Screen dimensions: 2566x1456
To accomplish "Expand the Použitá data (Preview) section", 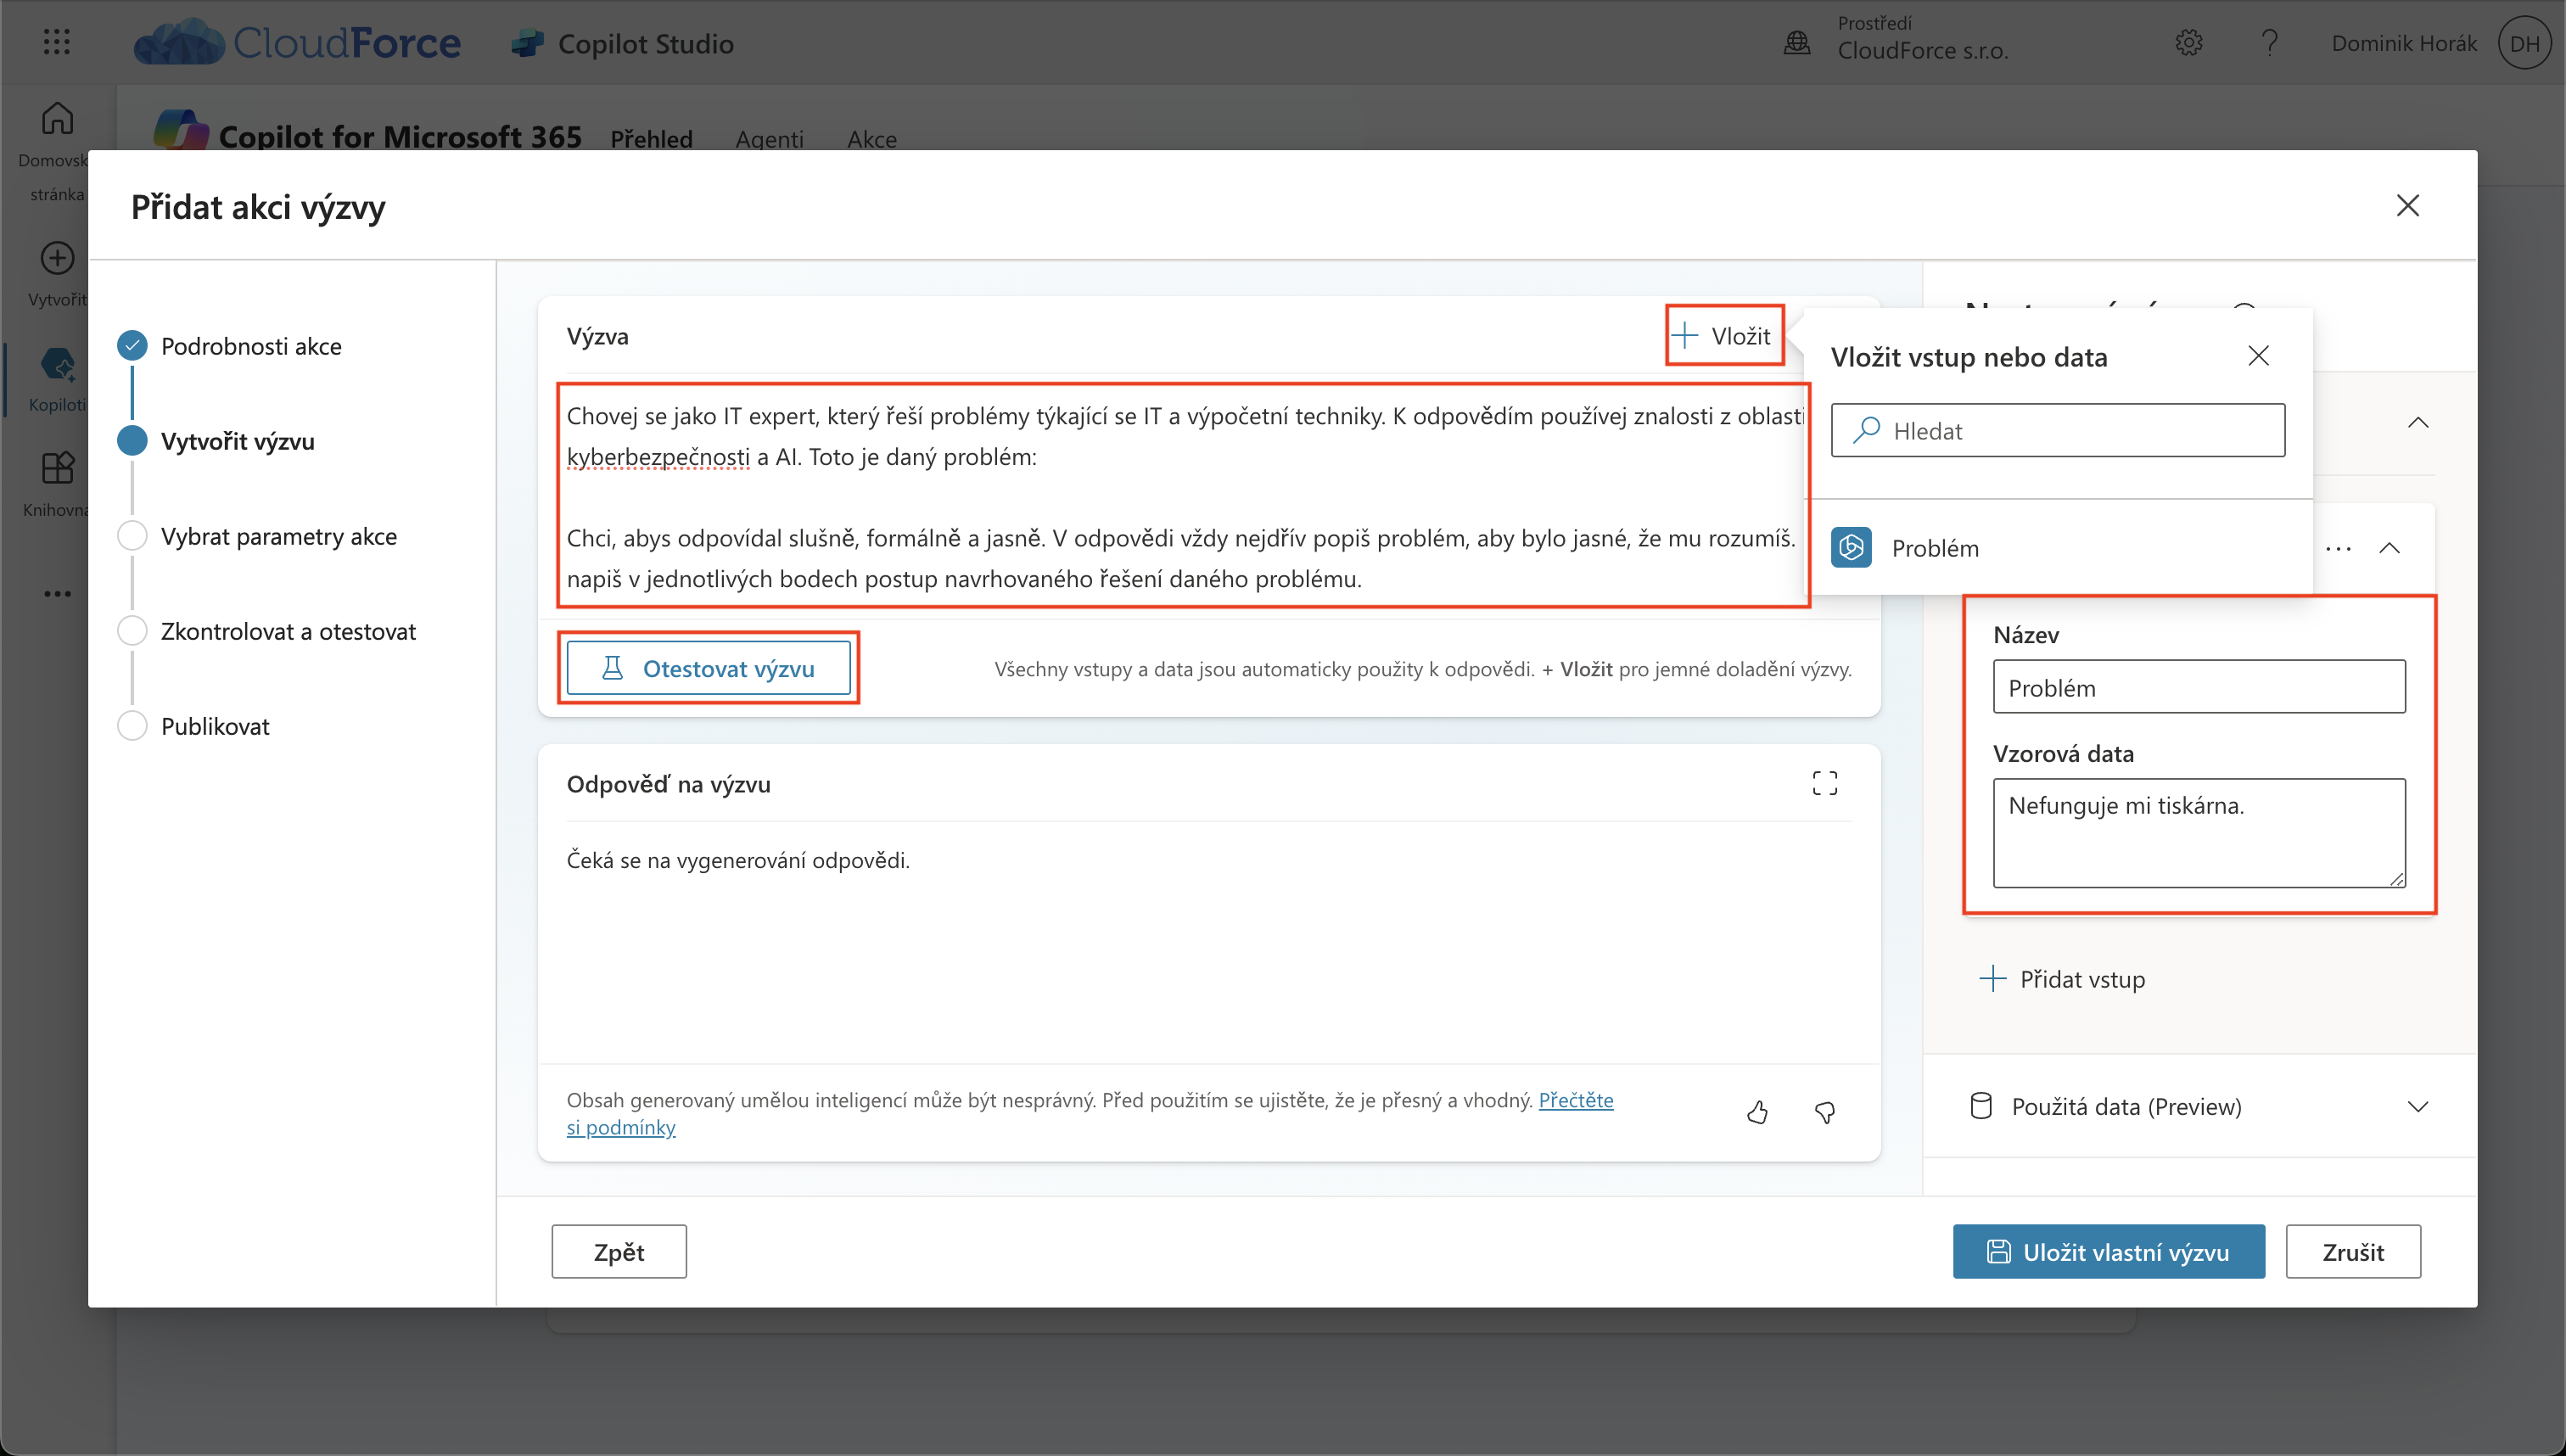I will (x=2417, y=1106).
